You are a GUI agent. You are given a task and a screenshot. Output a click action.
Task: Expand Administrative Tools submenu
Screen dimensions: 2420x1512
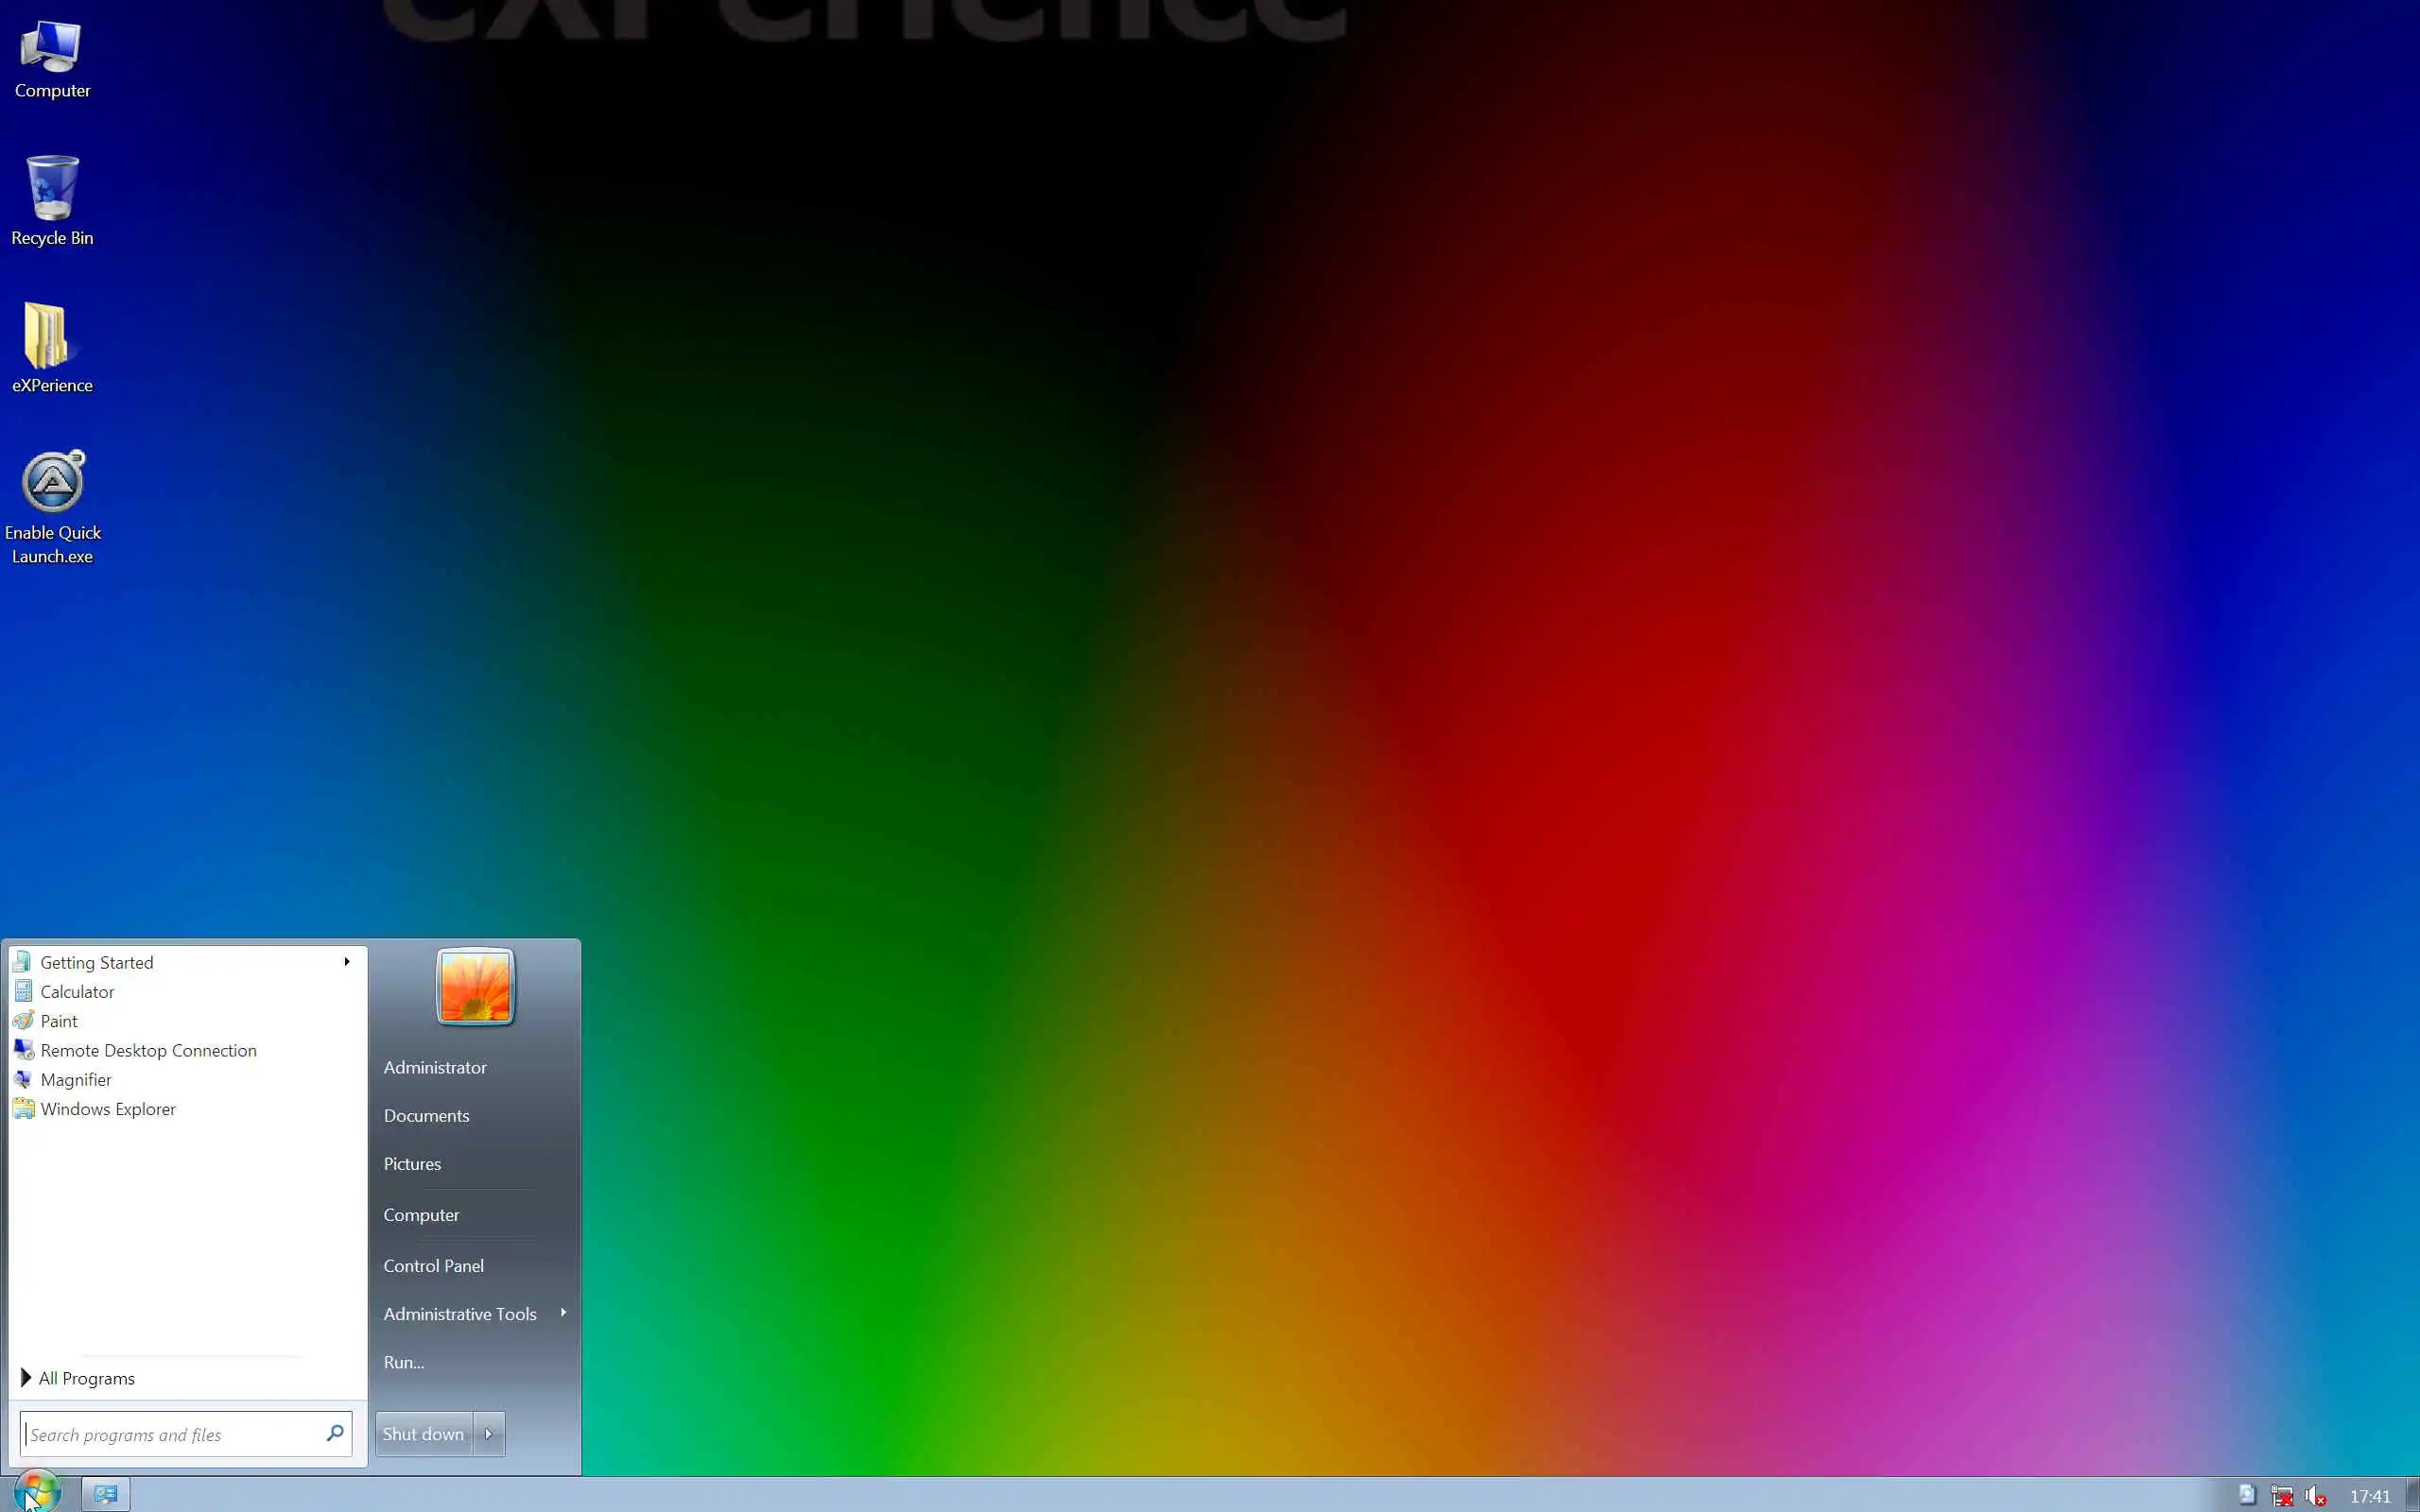(563, 1313)
